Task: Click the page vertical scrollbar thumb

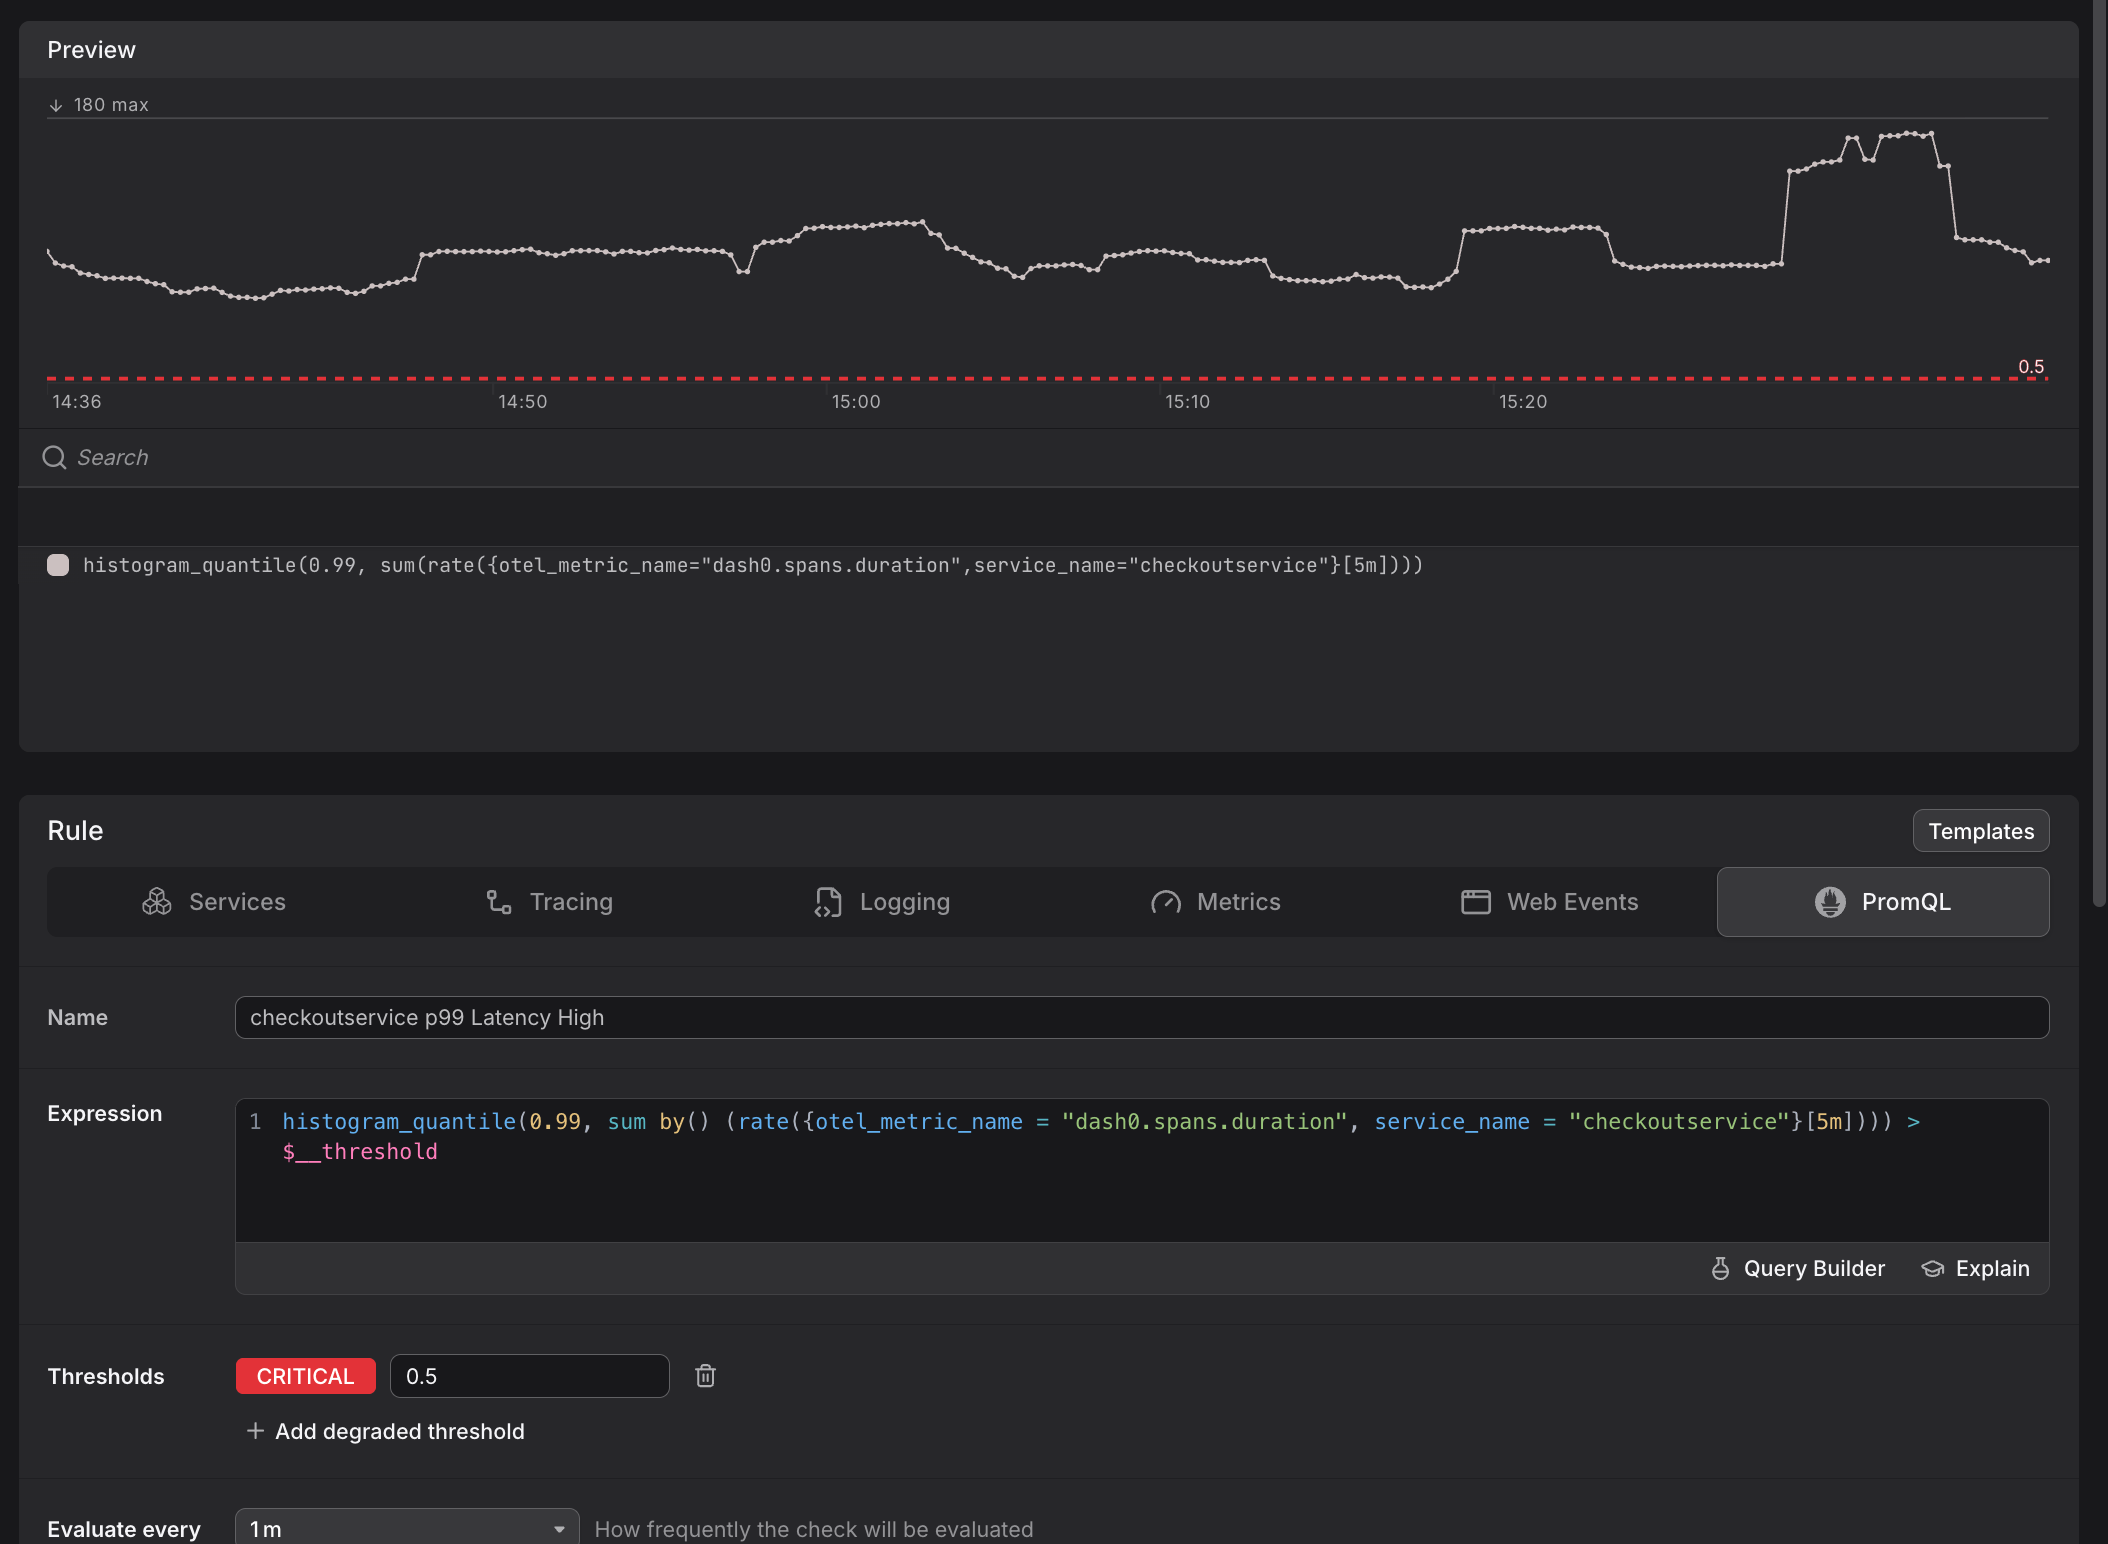Action: point(2100,453)
